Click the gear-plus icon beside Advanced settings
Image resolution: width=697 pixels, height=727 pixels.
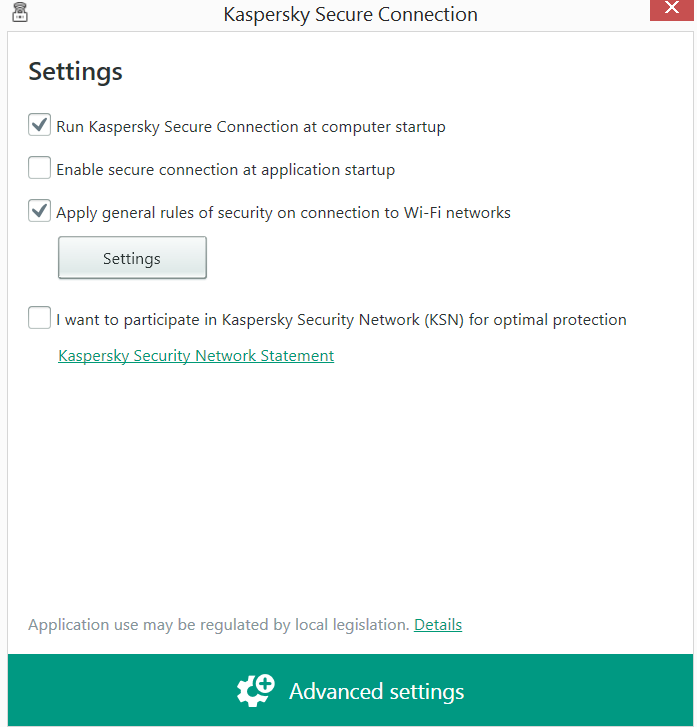pyautogui.click(x=255, y=690)
